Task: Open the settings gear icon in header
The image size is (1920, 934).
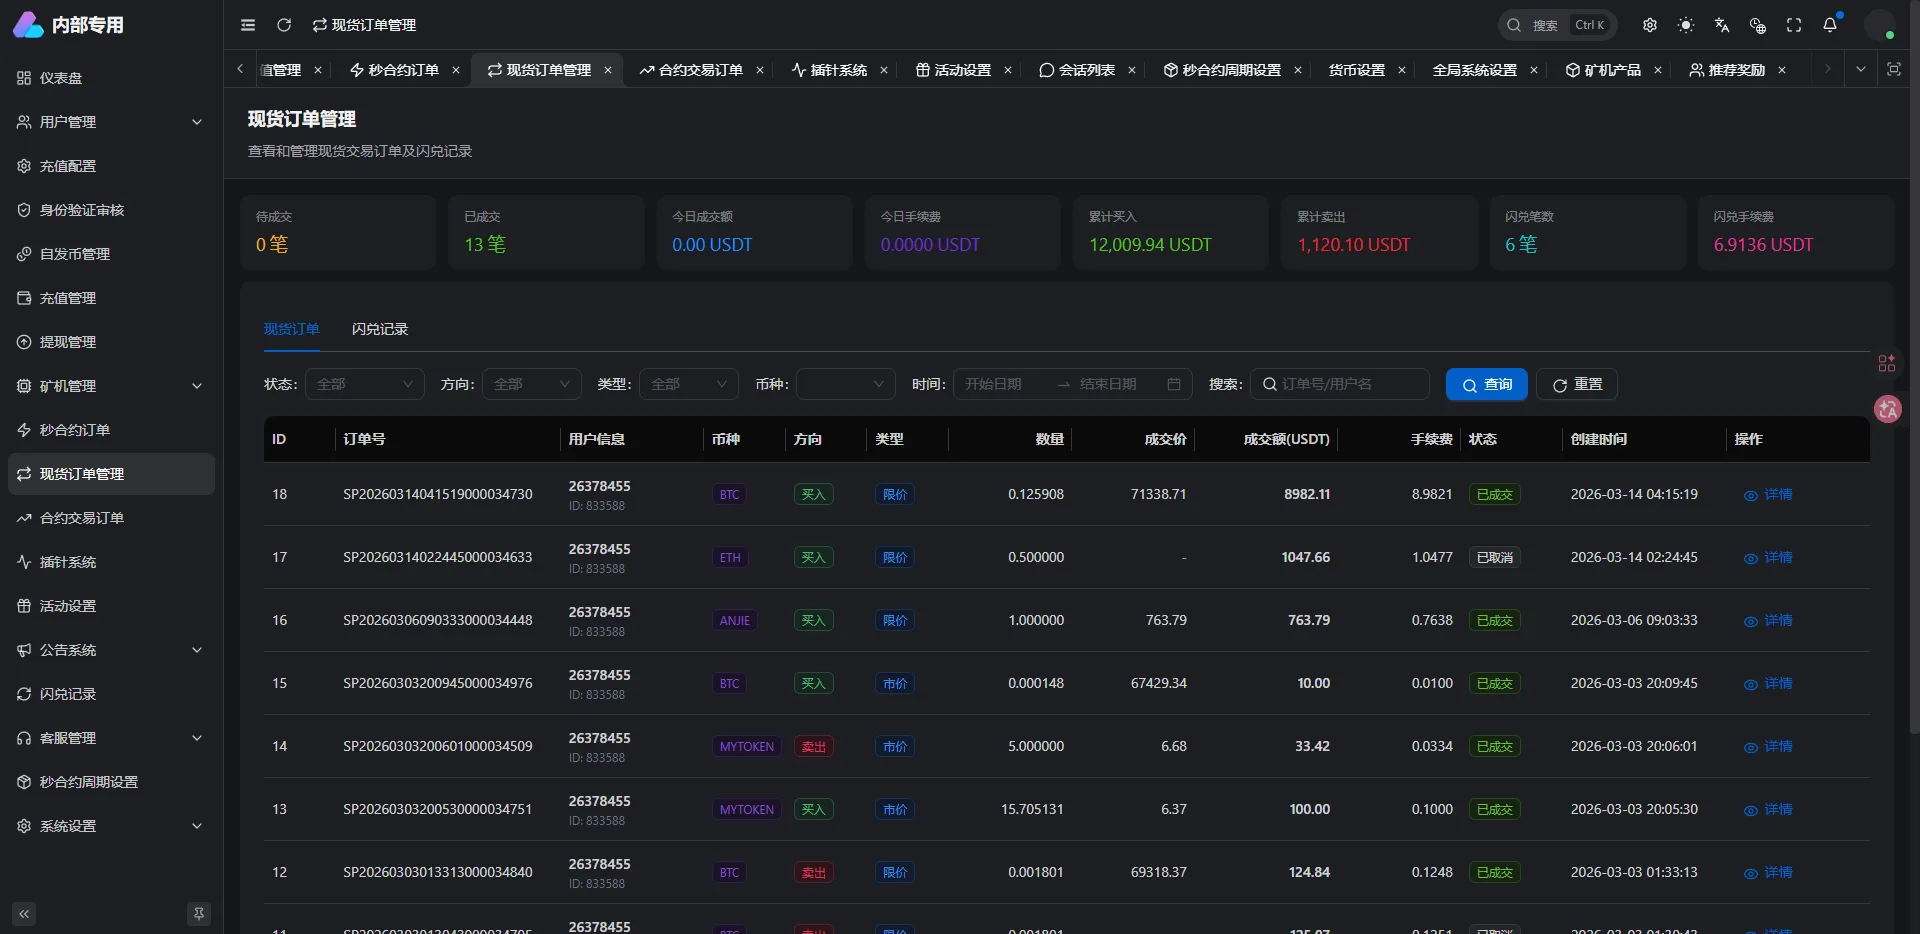Action: [x=1650, y=25]
